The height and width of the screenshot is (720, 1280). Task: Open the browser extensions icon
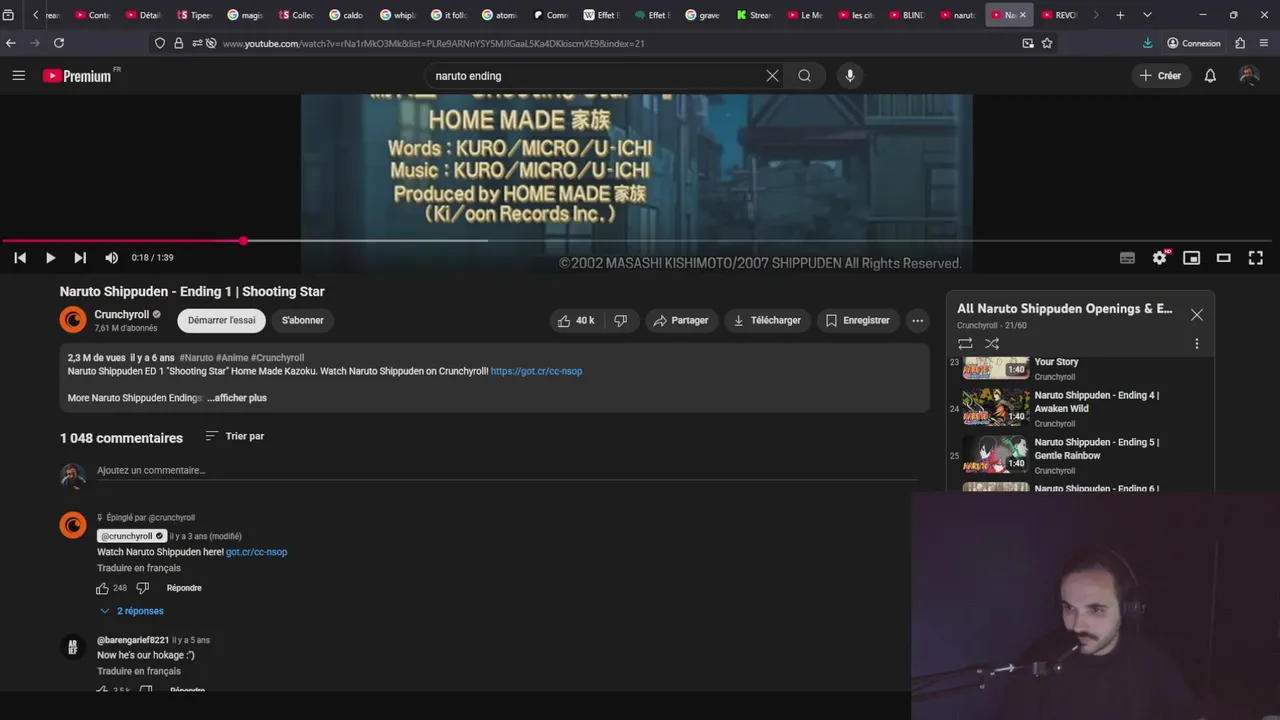click(1240, 43)
